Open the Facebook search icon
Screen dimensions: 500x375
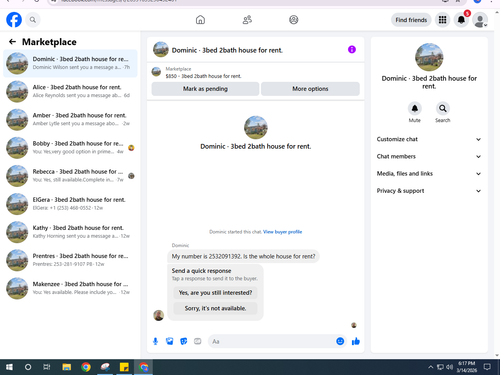(33, 20)
